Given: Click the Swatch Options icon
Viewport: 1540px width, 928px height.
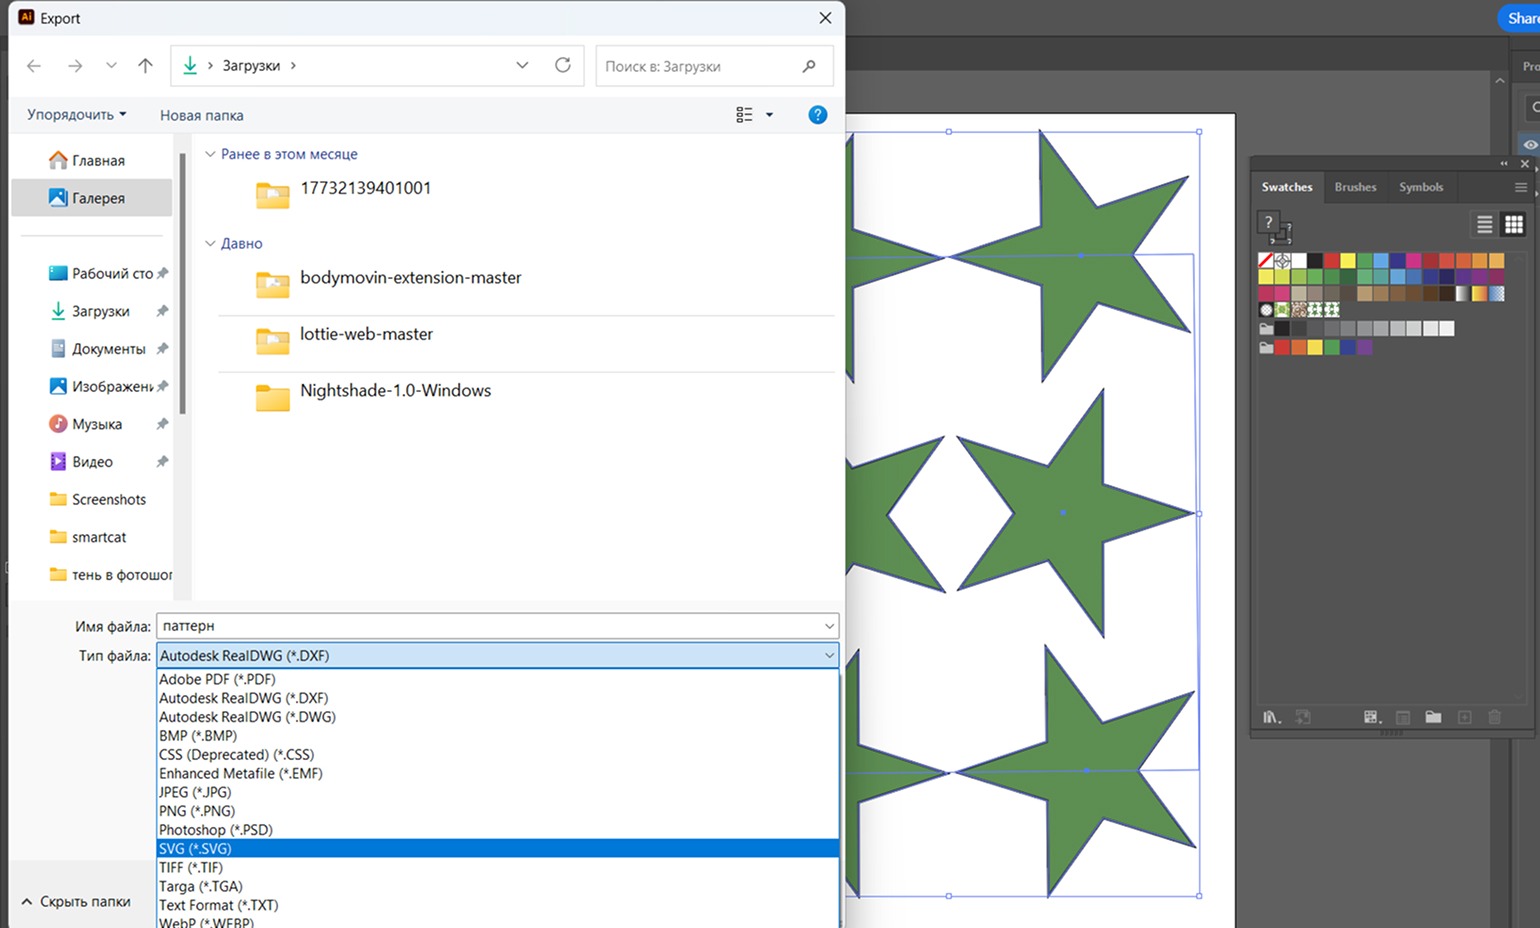Looking at the screenshot, I should pyautogui.click(x=1403, y=717).
